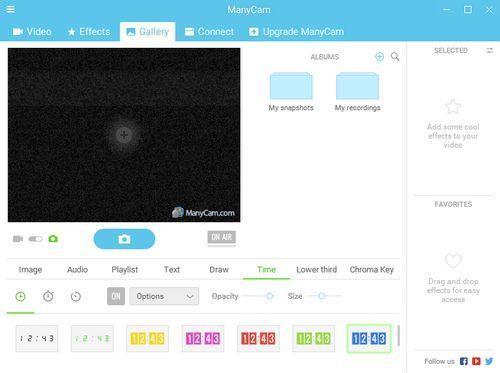The height and width of the screenshot is (373, 500).
Task: Choose blue flip 12:43 clock style
Action: 369,339
